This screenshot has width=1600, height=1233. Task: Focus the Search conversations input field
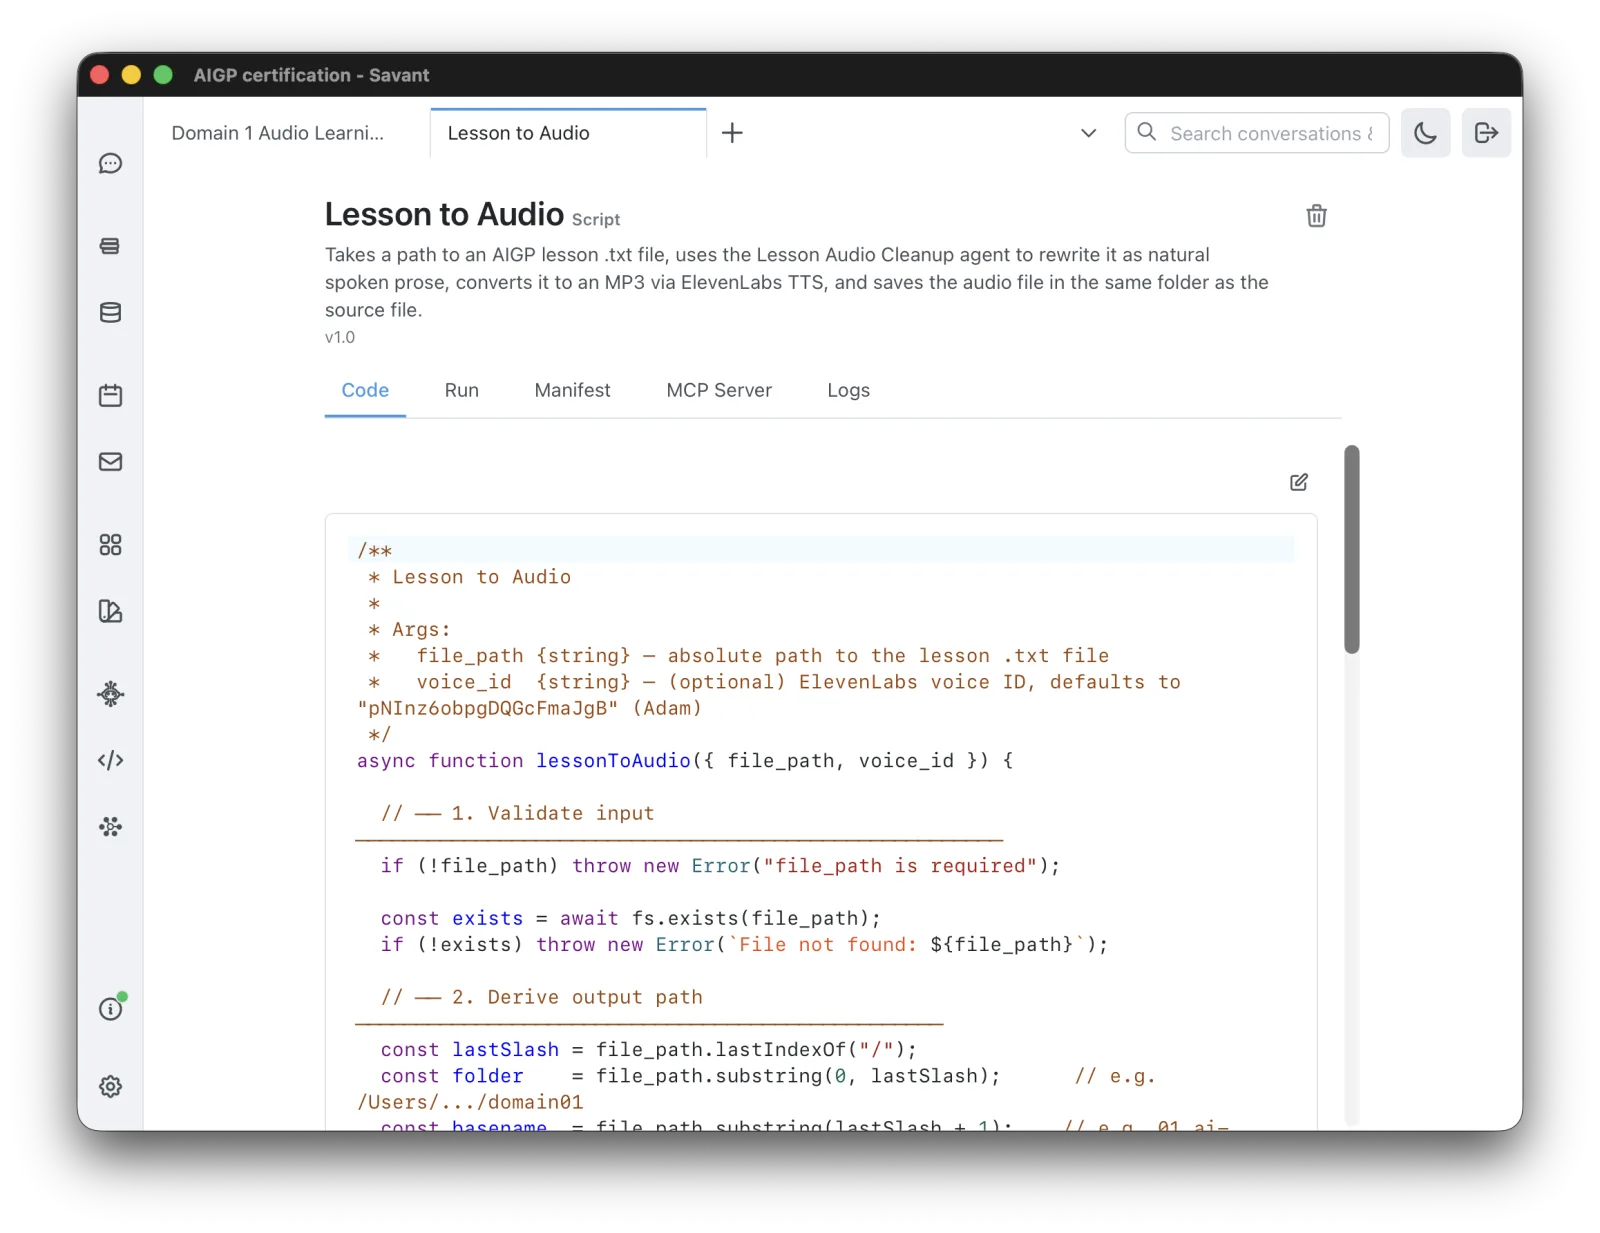(x=1257, y=133)
